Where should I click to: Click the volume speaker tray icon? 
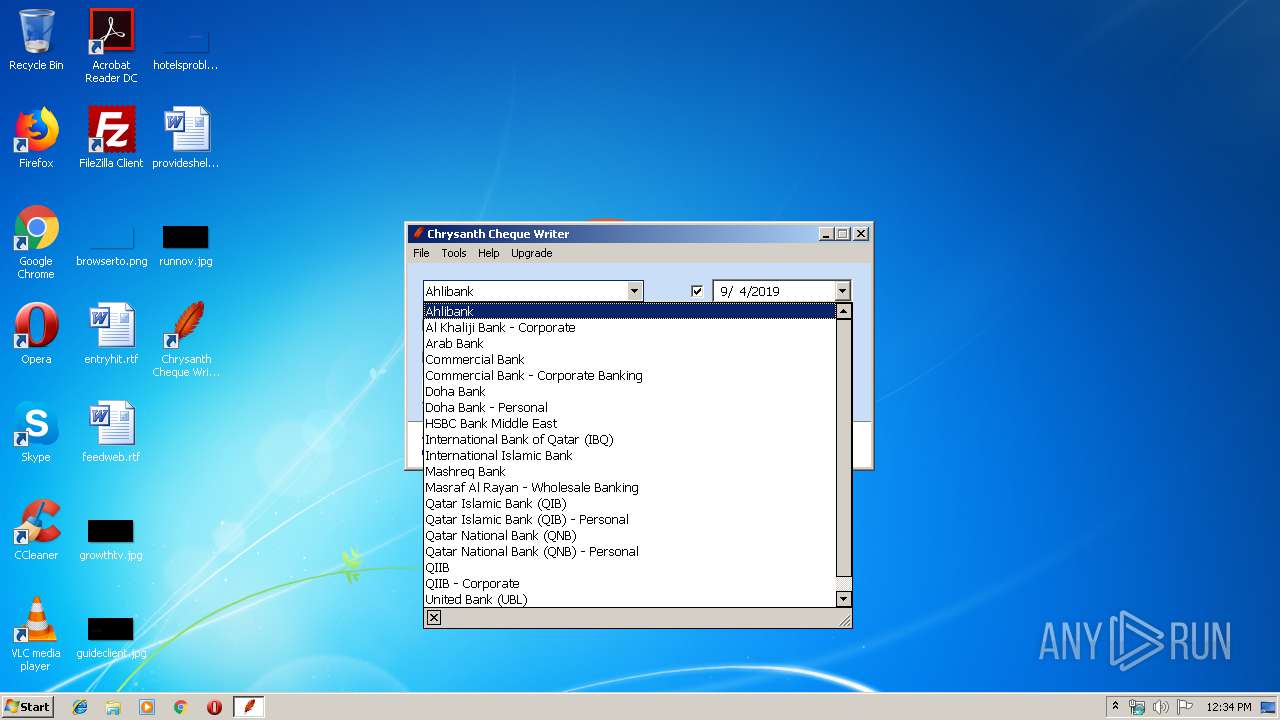pyautogui.click(x=1161, y=707)
